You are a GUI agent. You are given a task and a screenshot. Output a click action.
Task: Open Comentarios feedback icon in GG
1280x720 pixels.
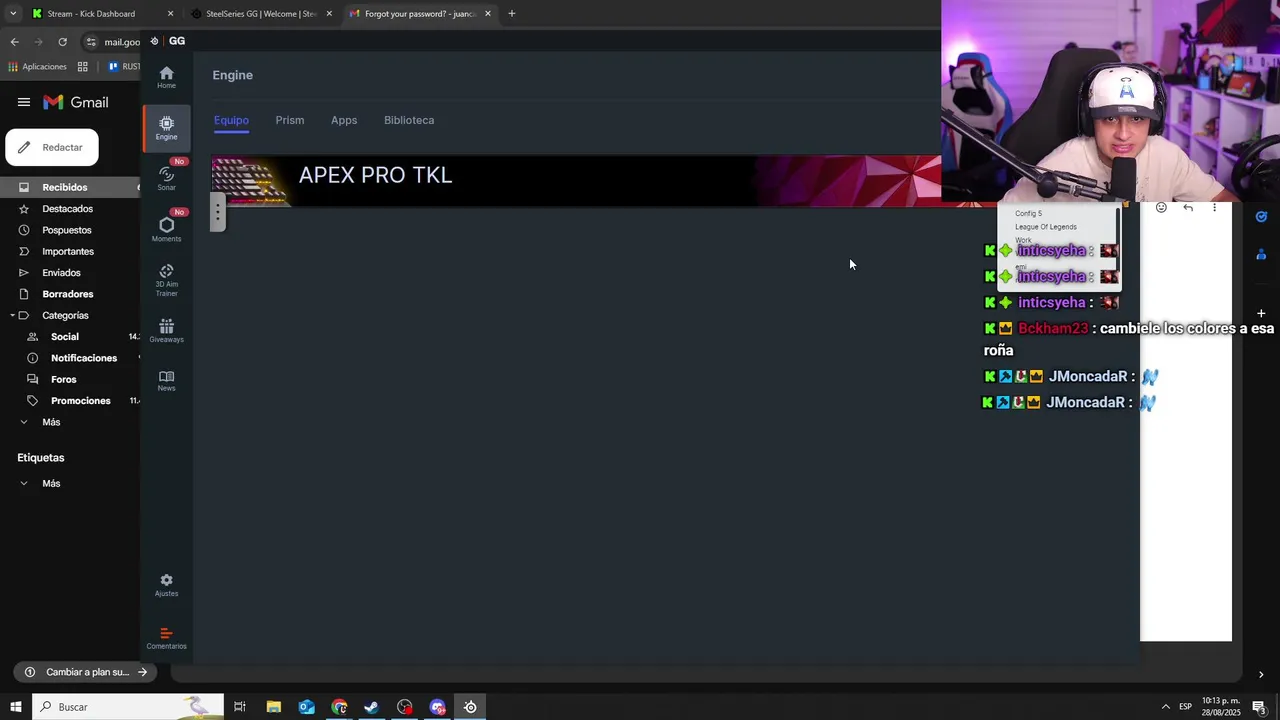[166, 638]
